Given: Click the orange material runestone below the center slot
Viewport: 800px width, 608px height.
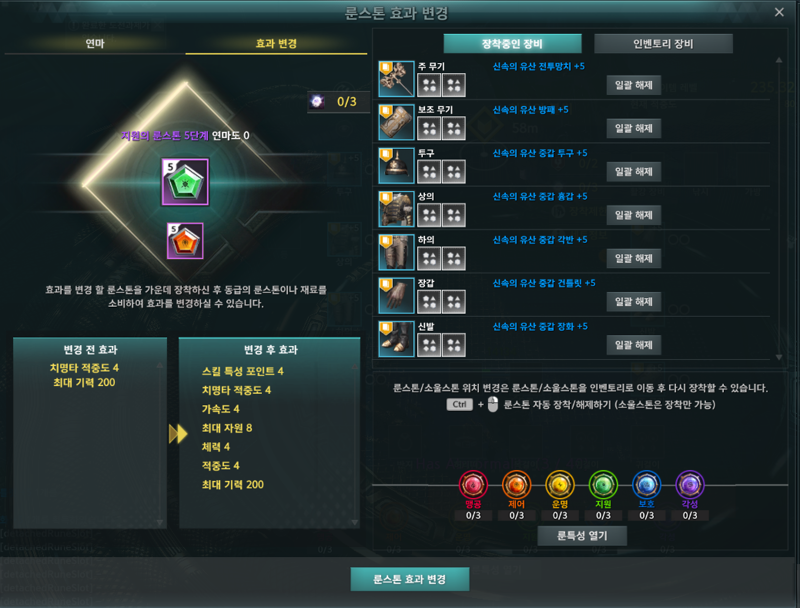Looking at the screenshot, I should click(x=185, y=241).
